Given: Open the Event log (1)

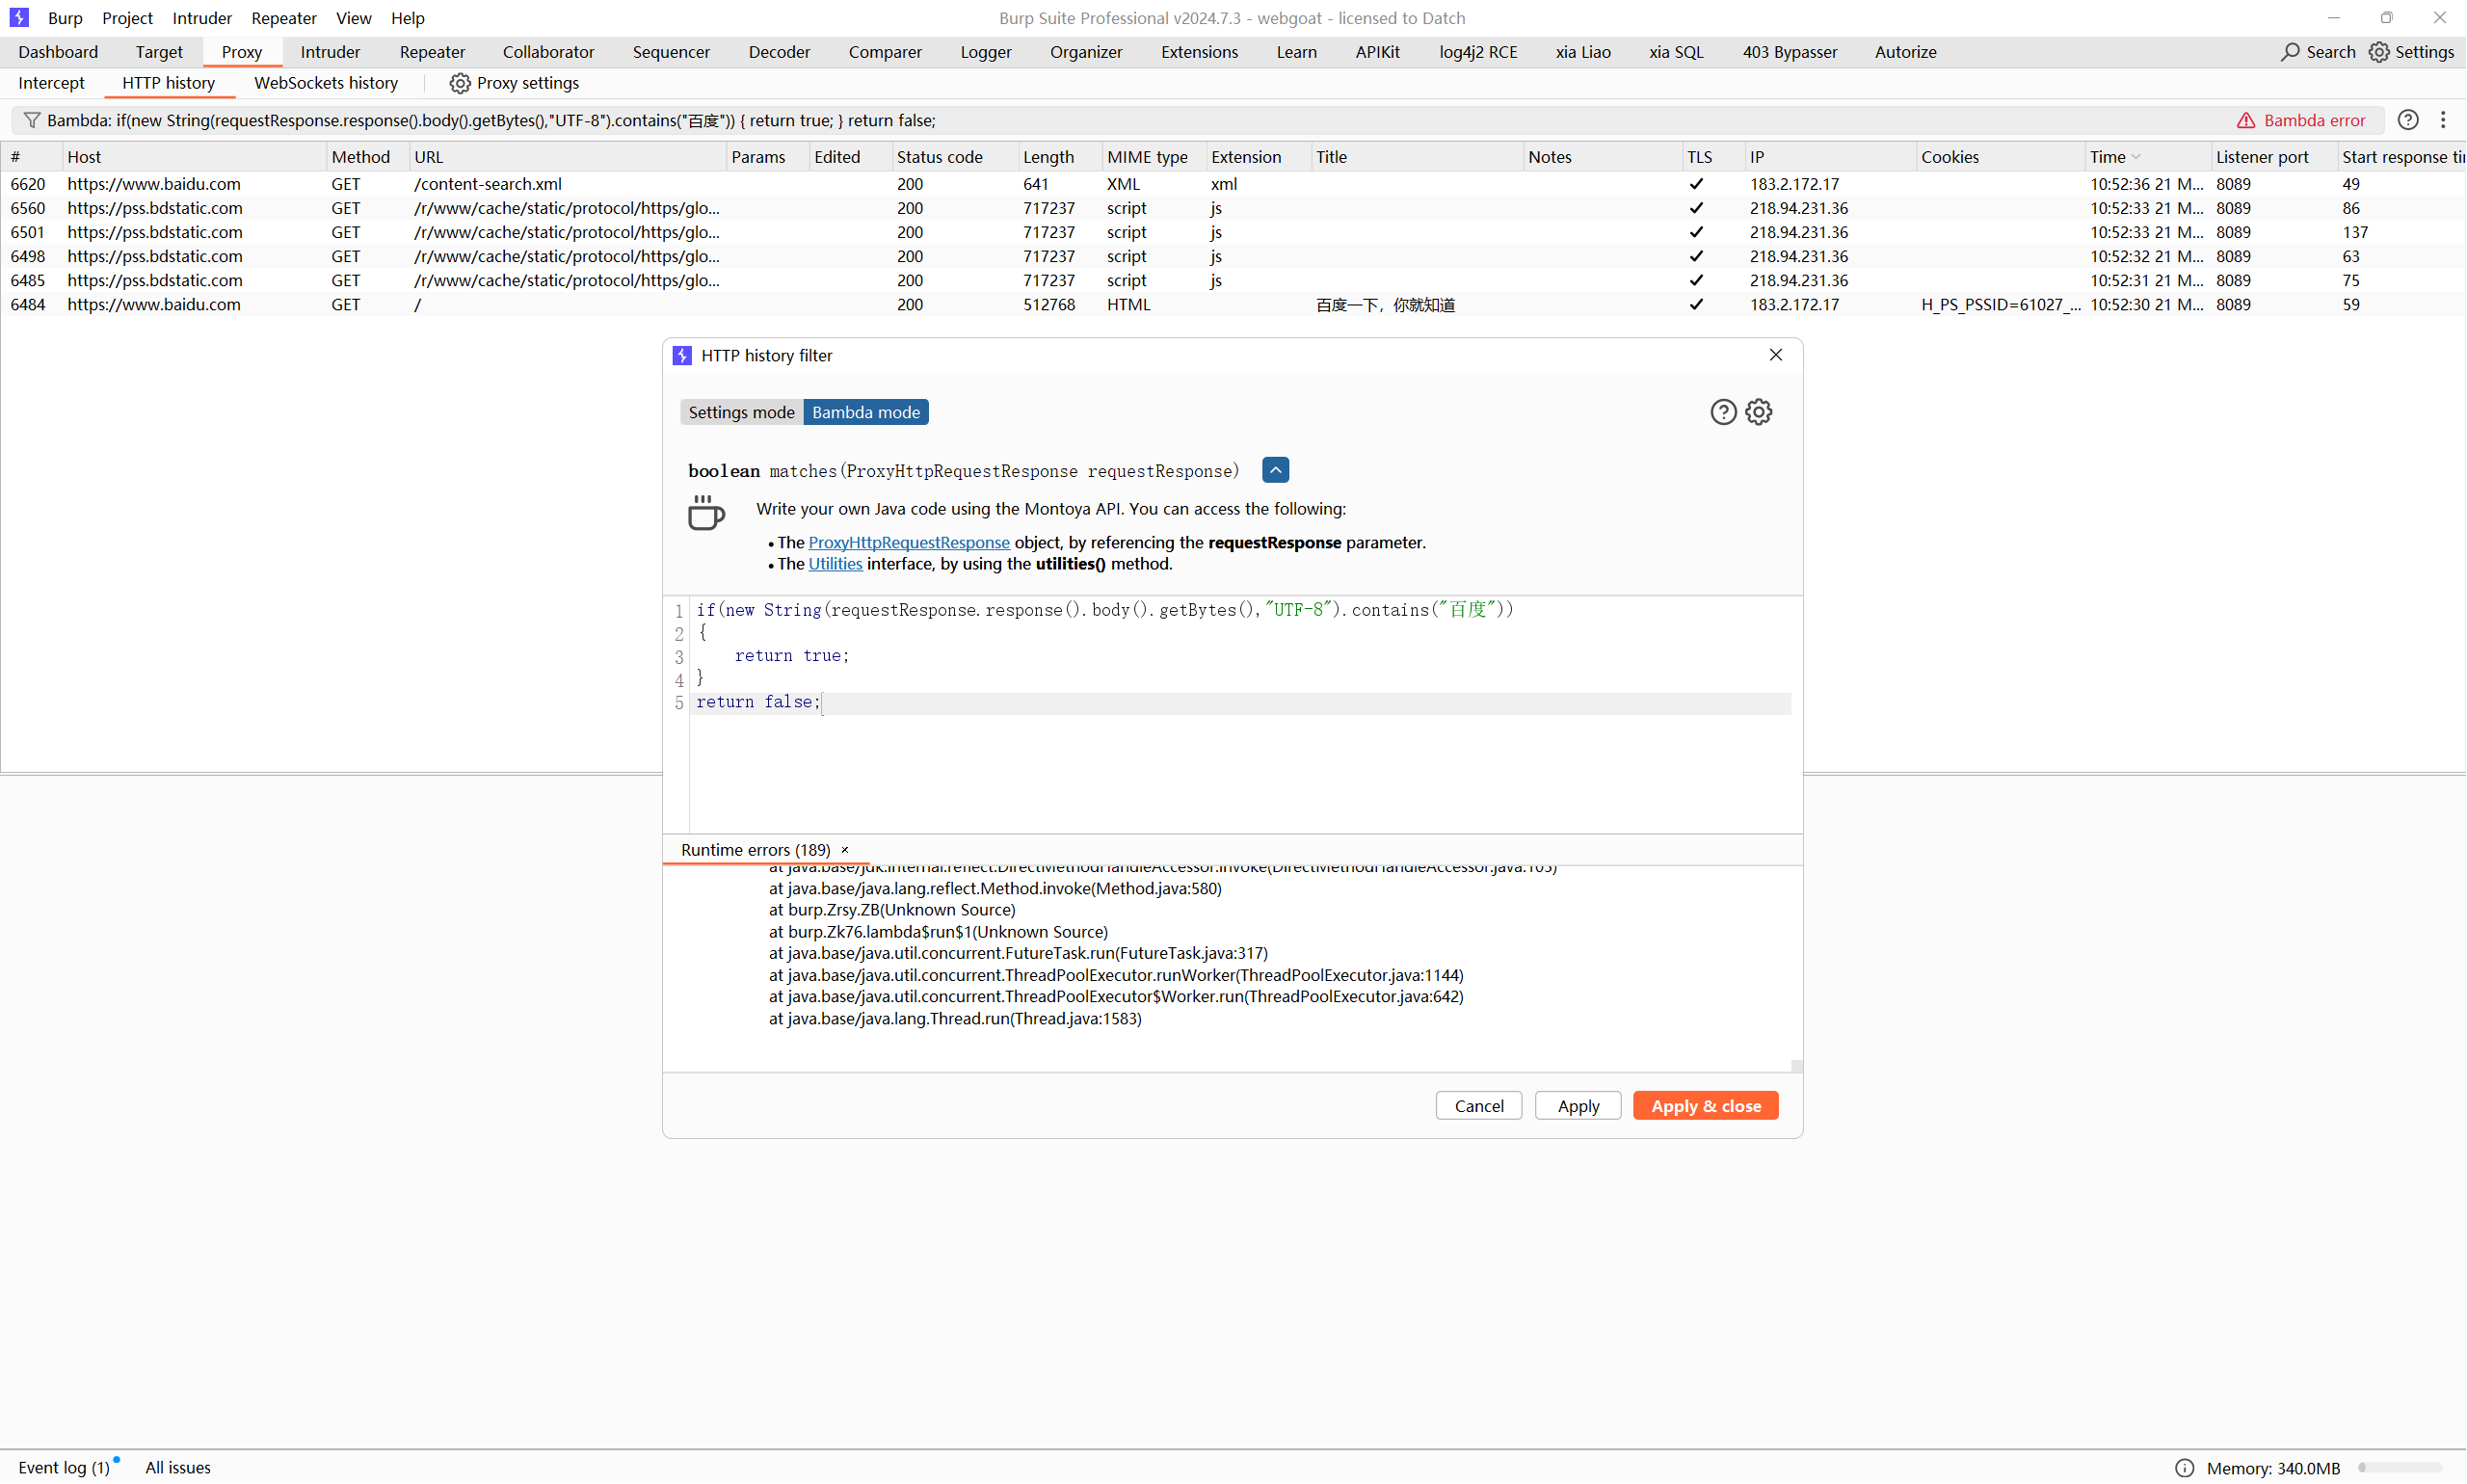Looking at the screenshot, I should (64, 1468).
